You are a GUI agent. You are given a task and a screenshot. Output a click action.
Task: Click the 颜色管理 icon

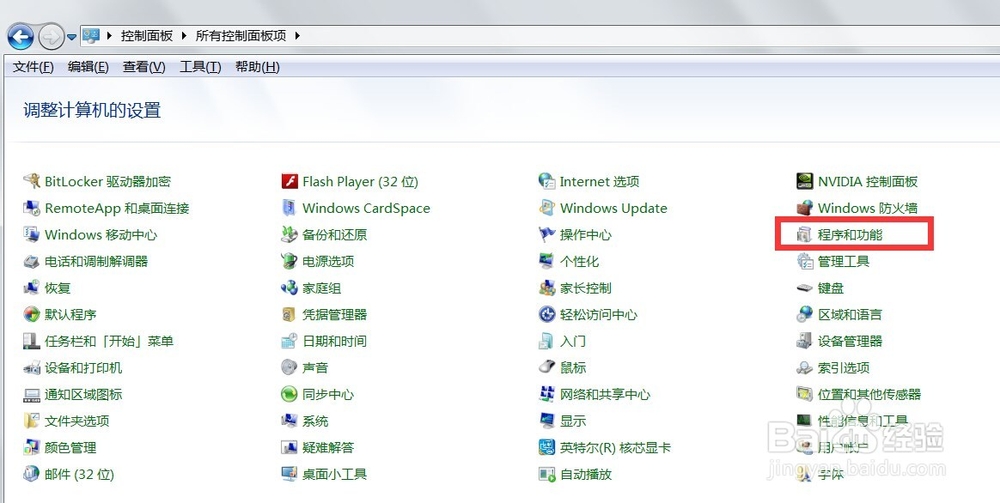tap(31, 448)
